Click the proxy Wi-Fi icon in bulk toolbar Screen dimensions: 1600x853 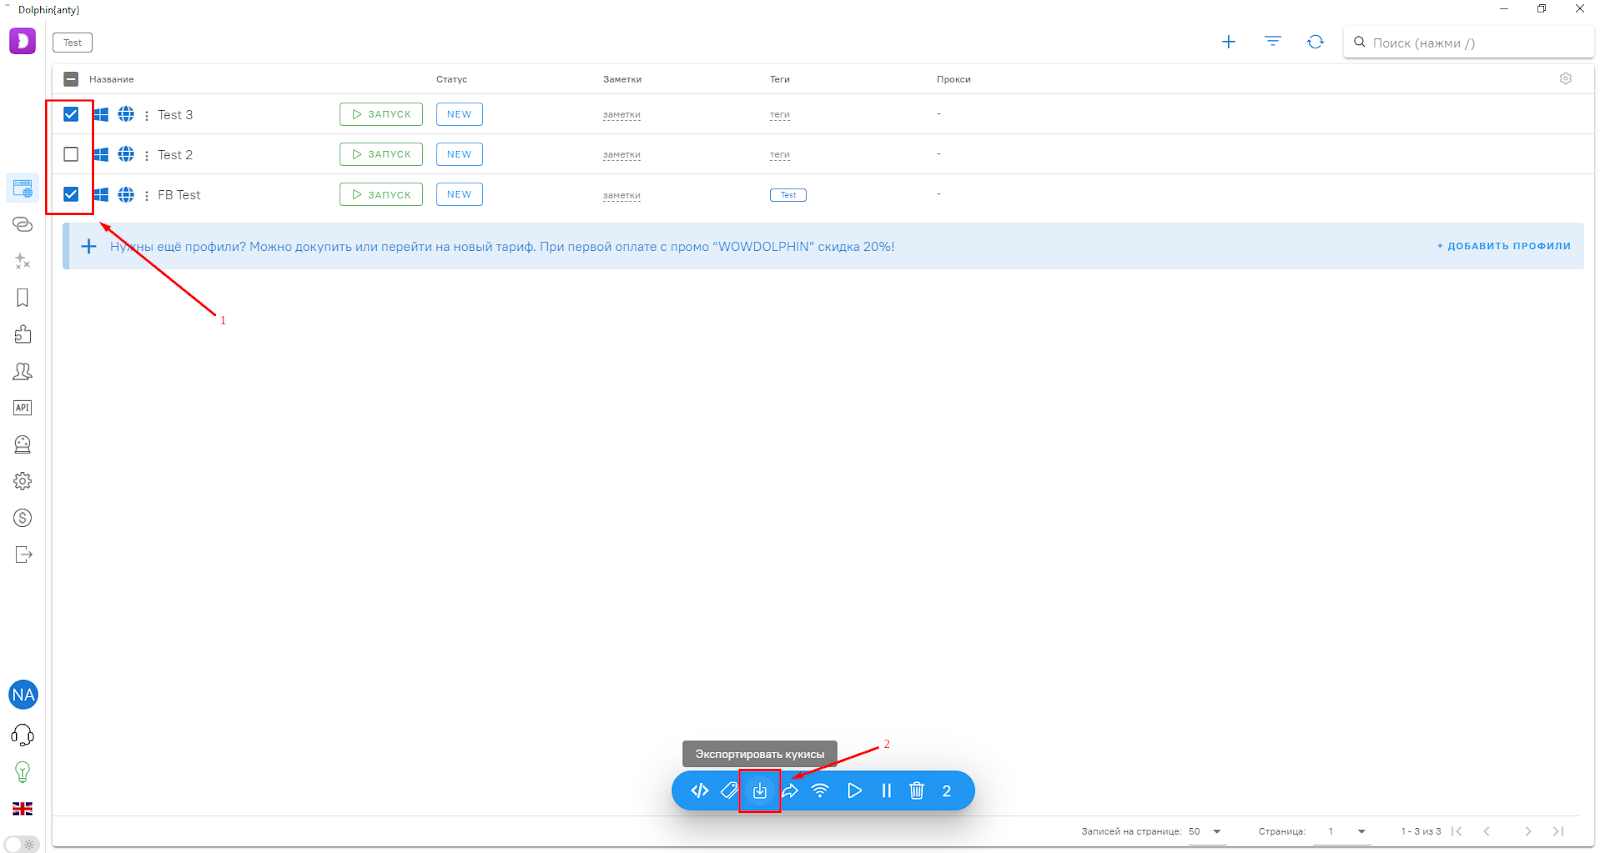[820, 791]
